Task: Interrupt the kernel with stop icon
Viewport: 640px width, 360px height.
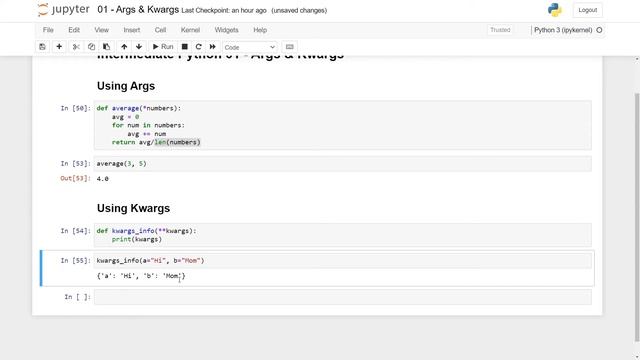Action: click(x=184, y=47)
